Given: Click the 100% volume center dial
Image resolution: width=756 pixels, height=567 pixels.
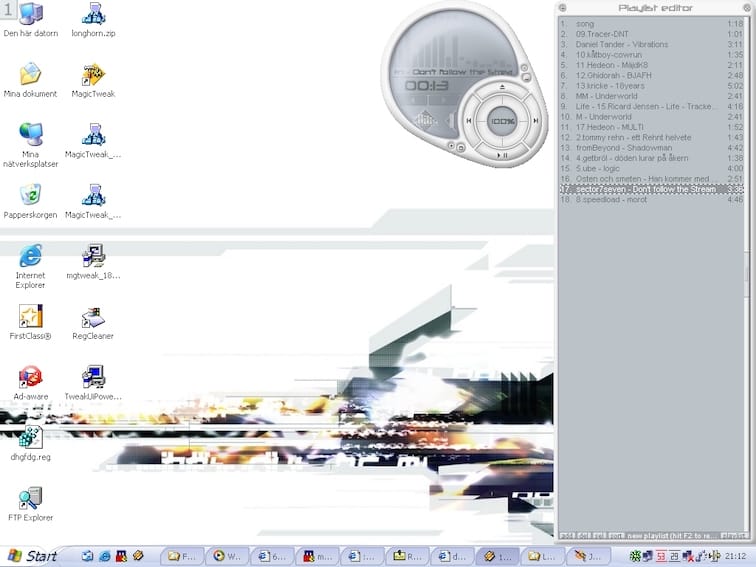Looking at the screenshot, I should point(502,121).
